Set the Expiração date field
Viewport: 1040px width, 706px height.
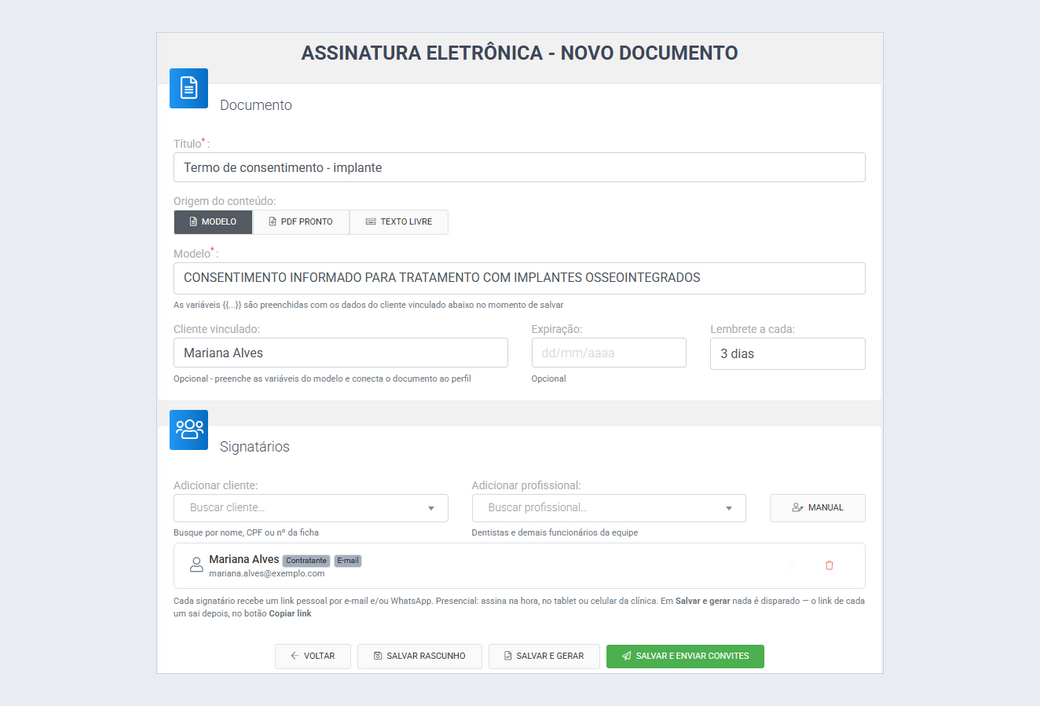609,353
